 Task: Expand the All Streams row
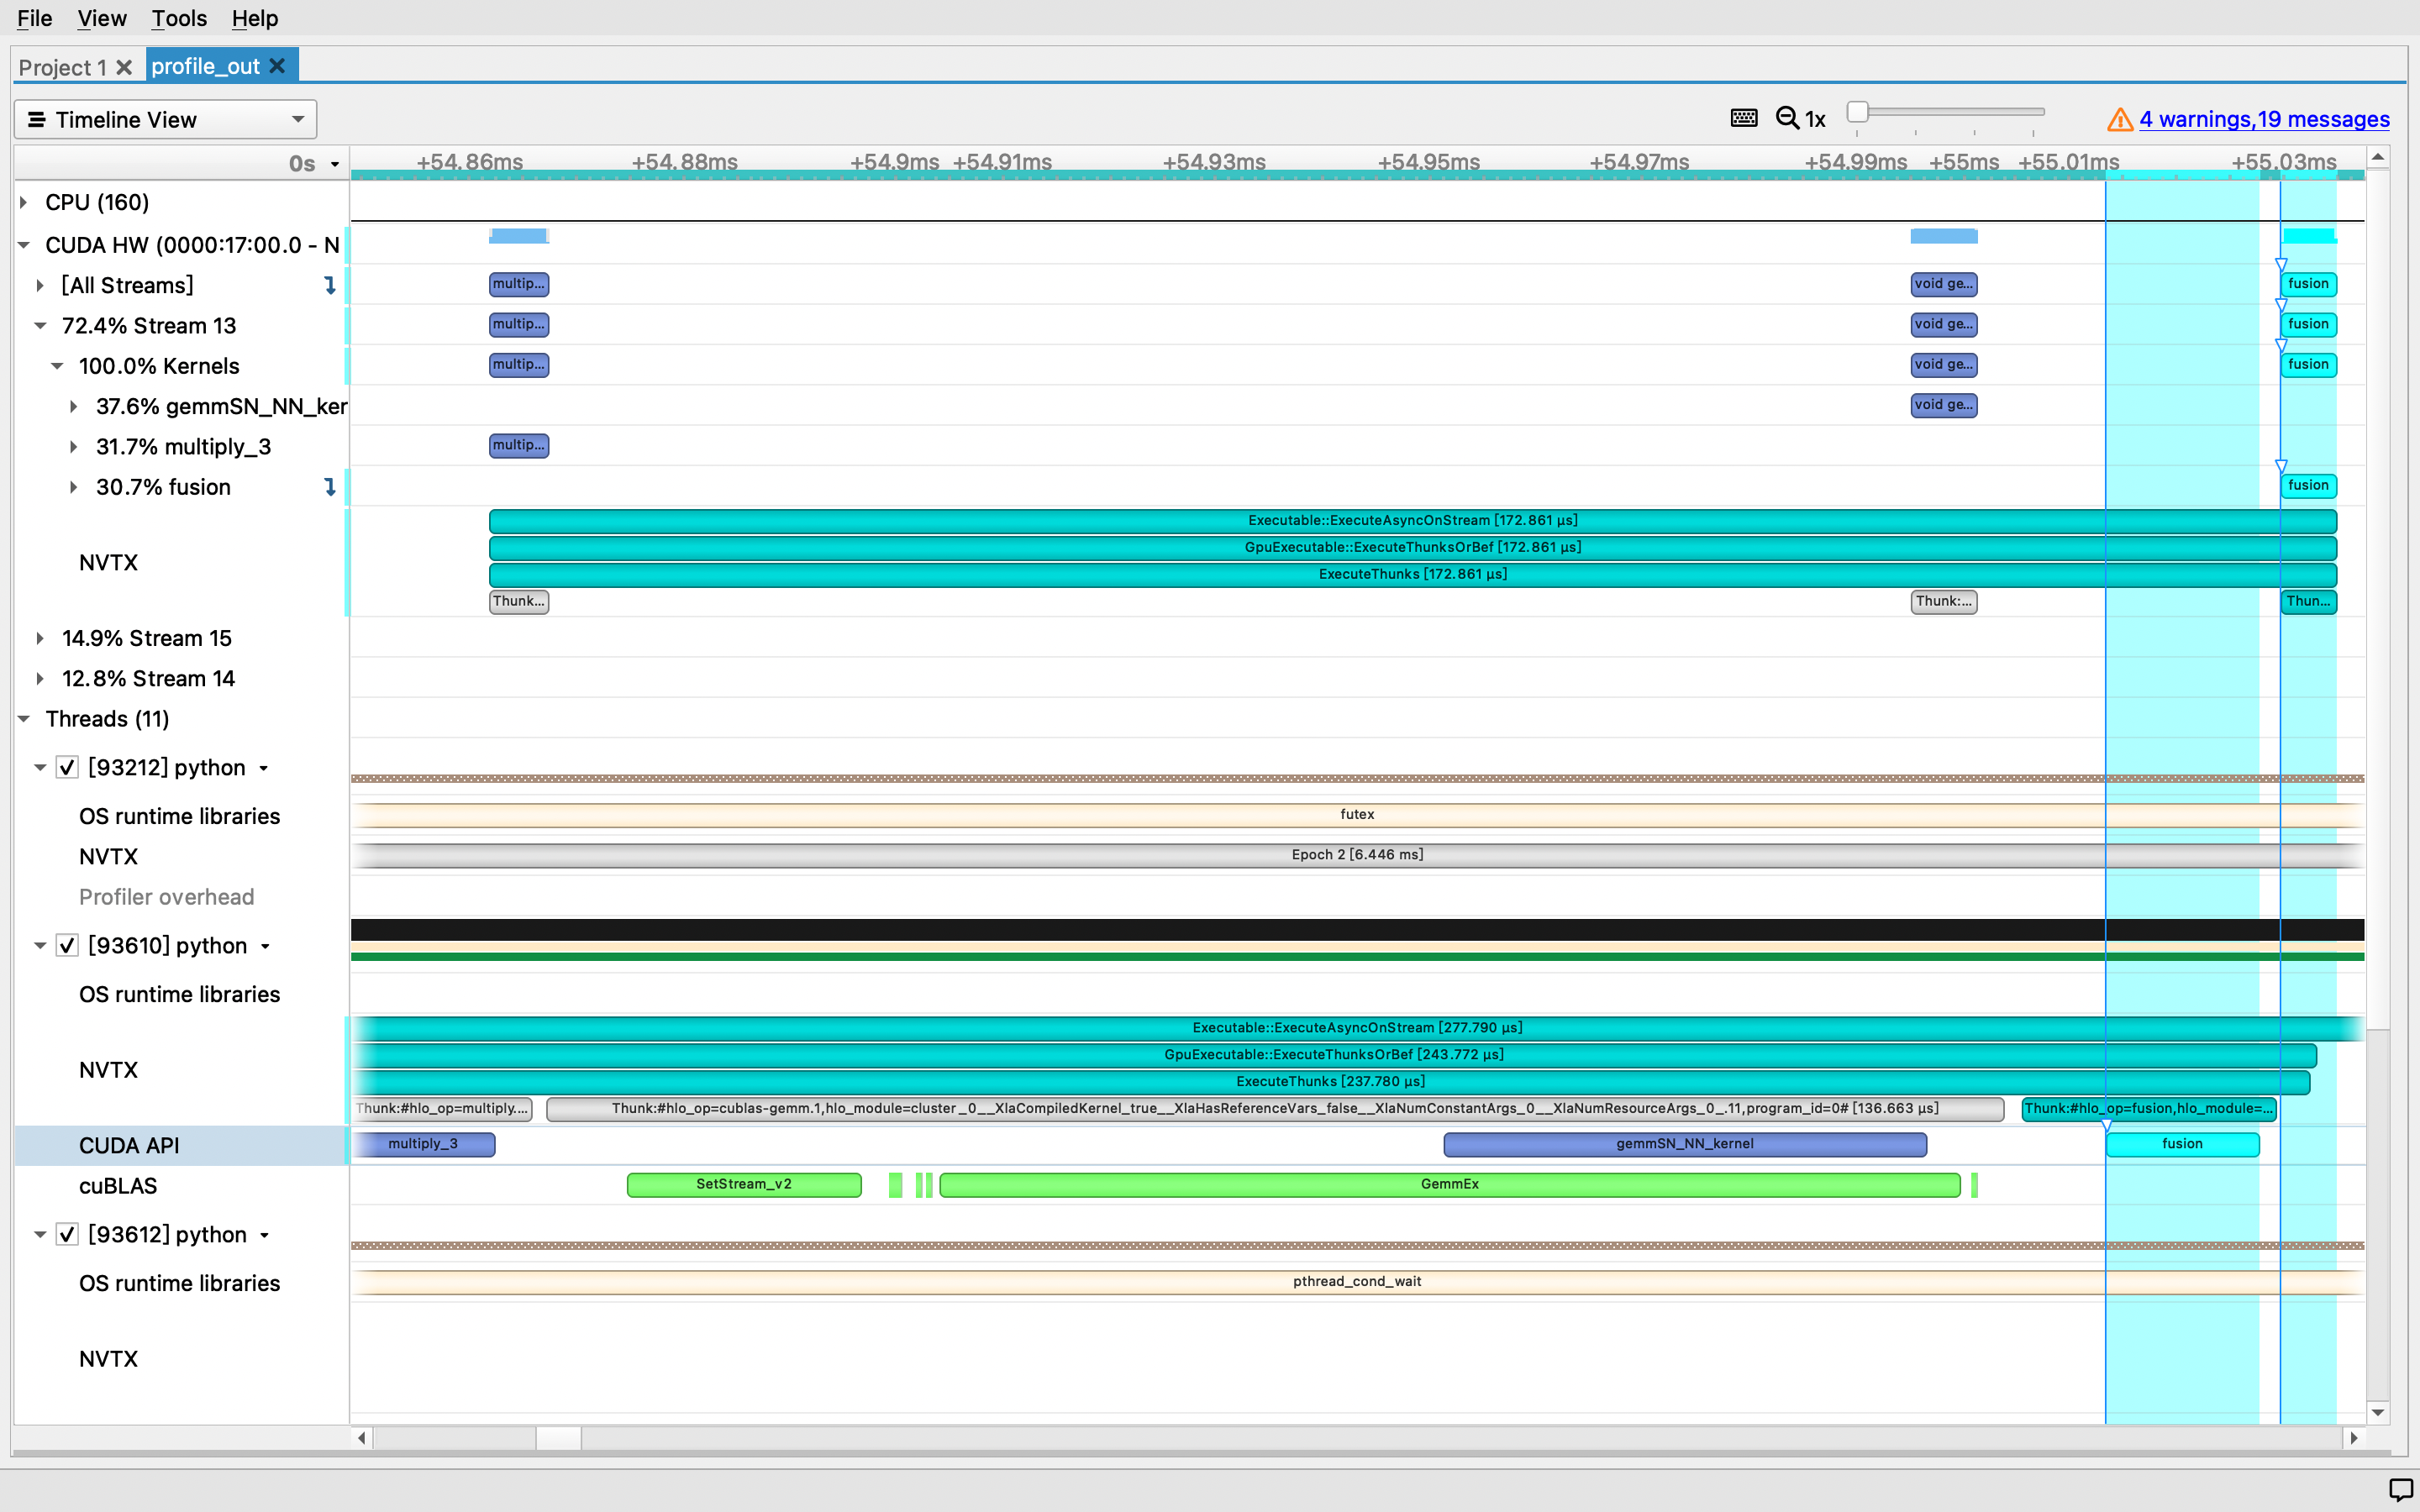point(40,286)
